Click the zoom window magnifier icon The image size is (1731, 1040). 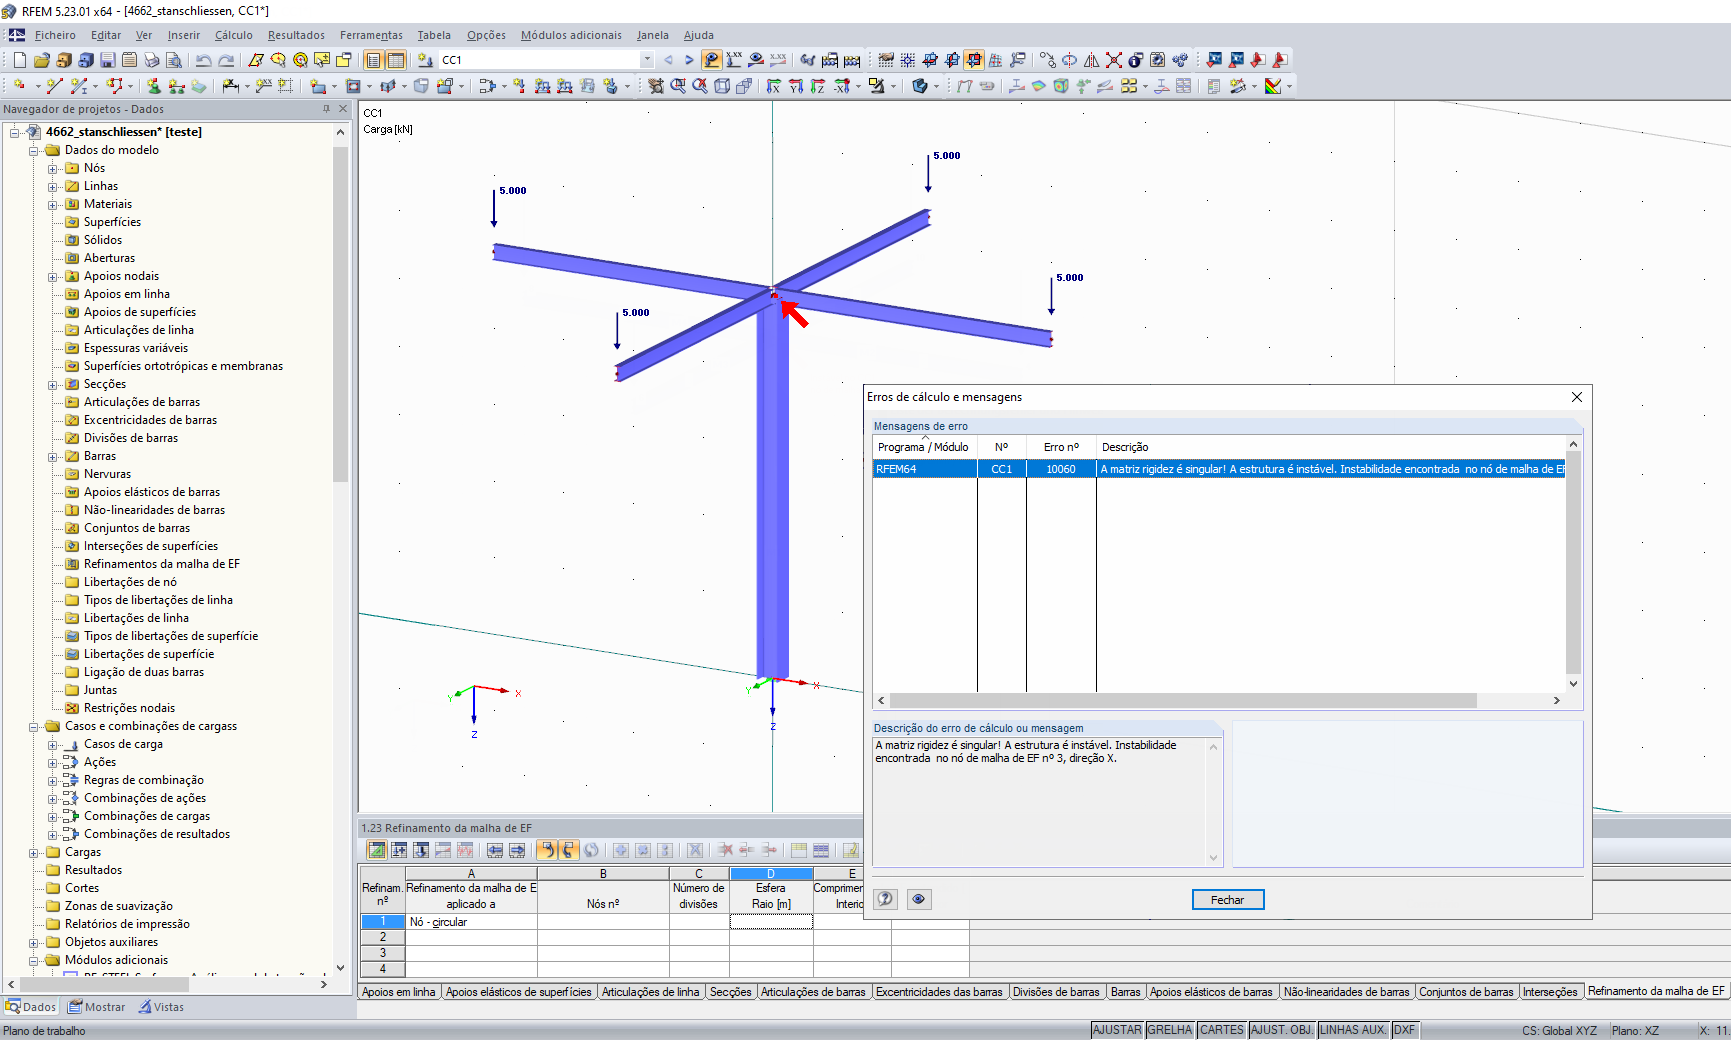(678, 86)
